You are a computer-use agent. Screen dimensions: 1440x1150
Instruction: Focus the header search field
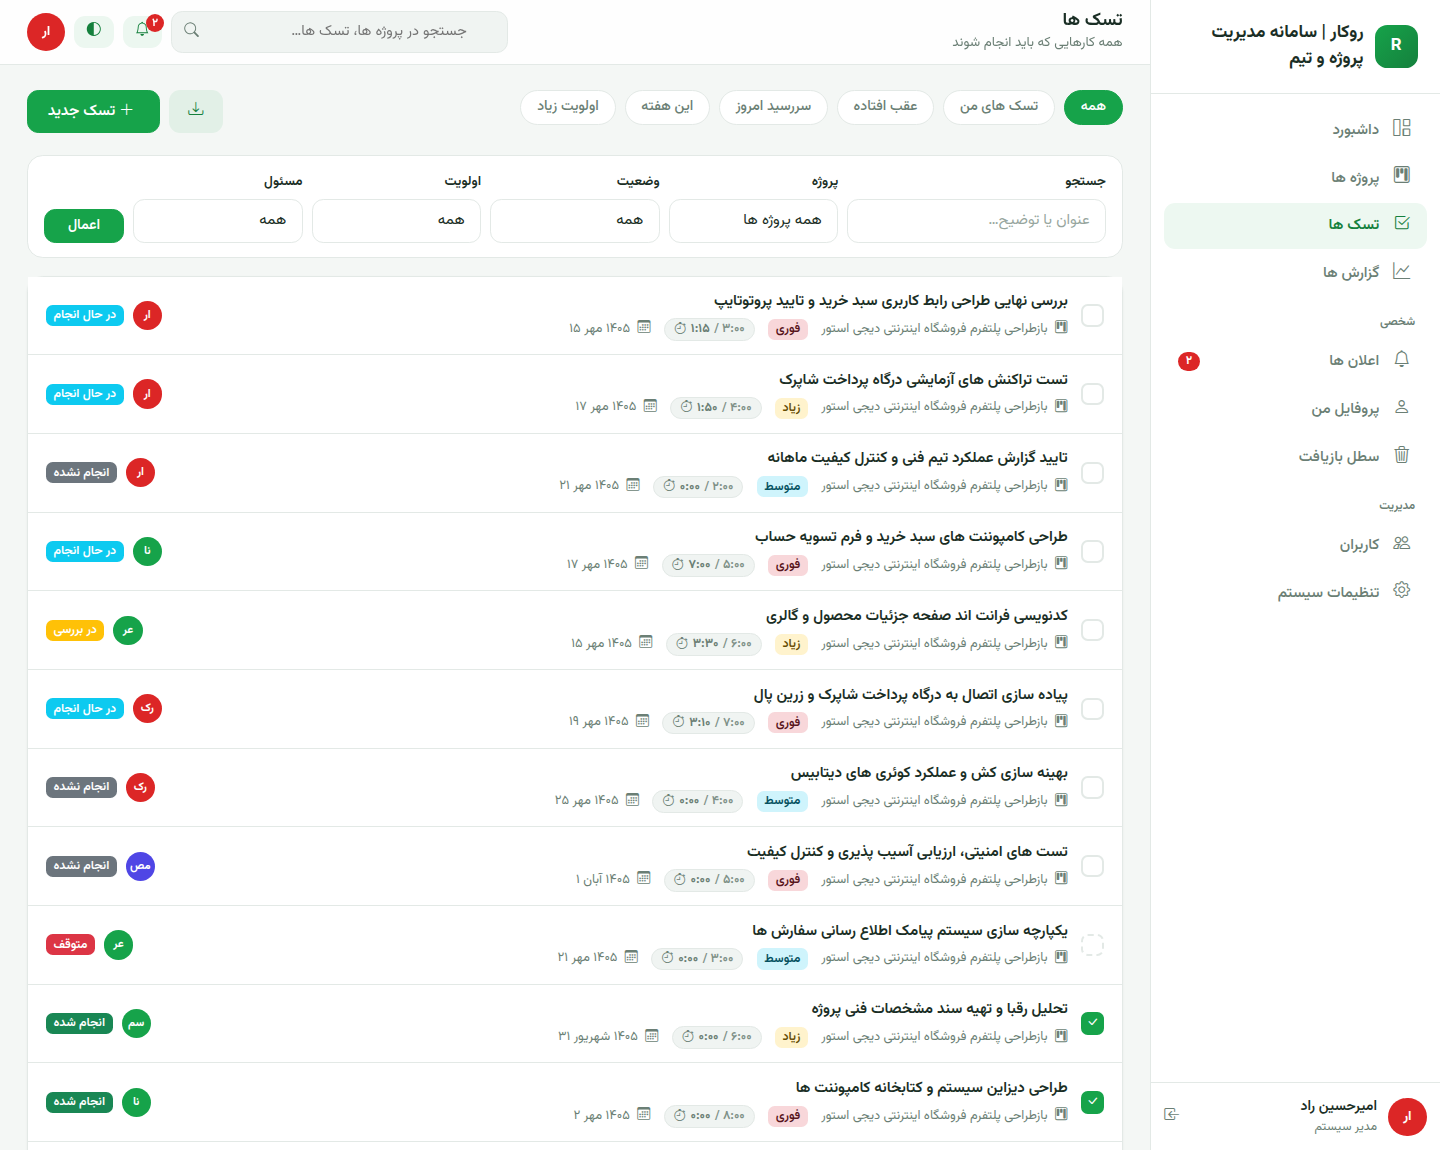point(339,32)
